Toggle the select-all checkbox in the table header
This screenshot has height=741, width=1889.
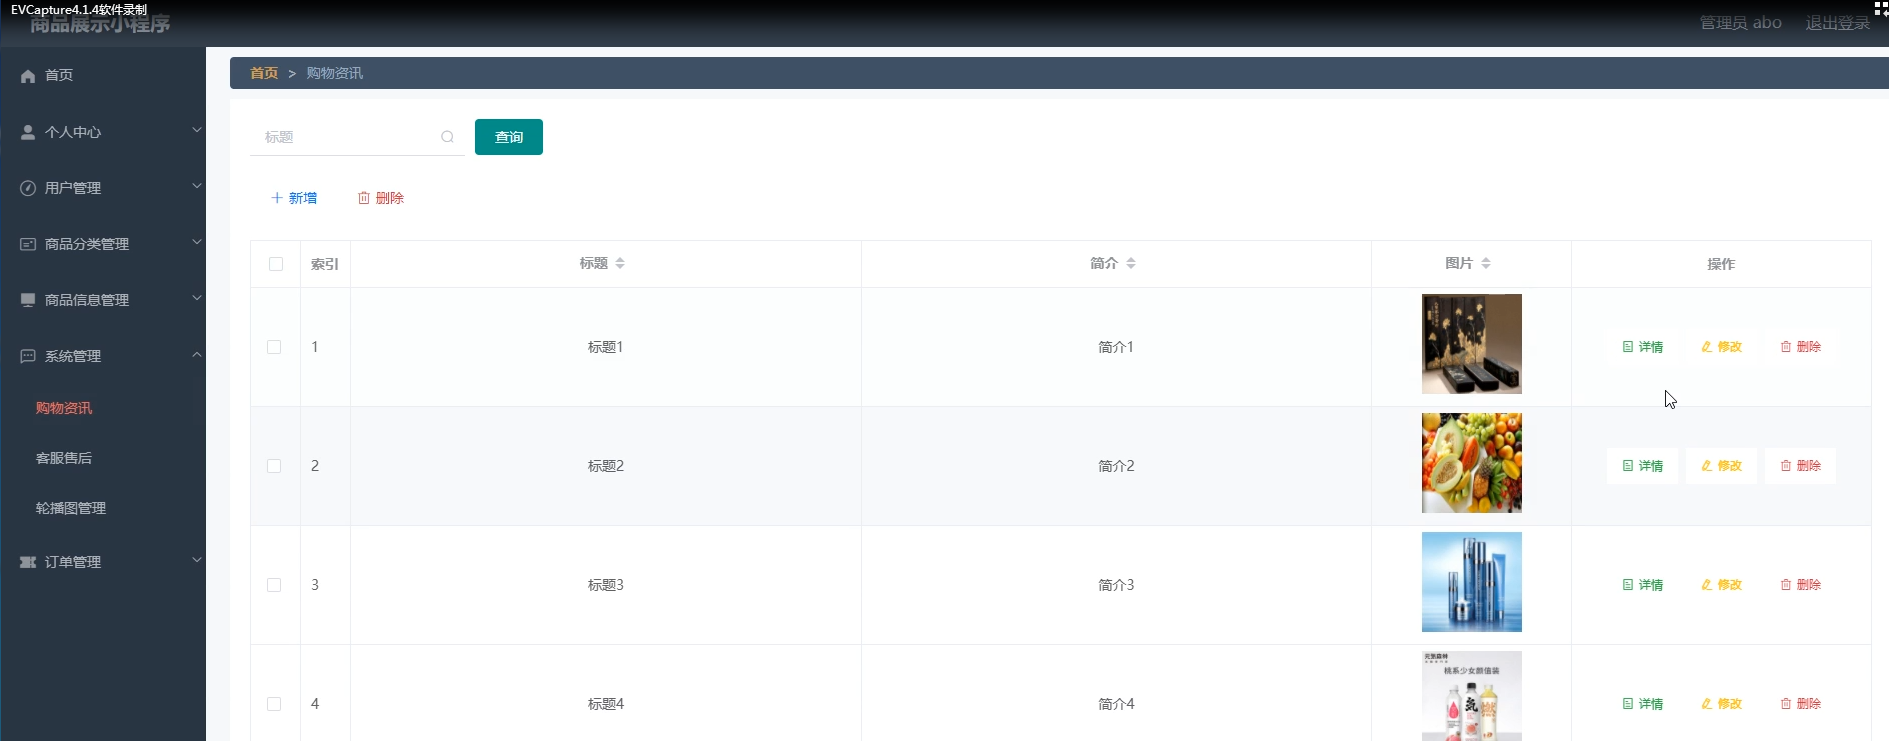point(276,264)
